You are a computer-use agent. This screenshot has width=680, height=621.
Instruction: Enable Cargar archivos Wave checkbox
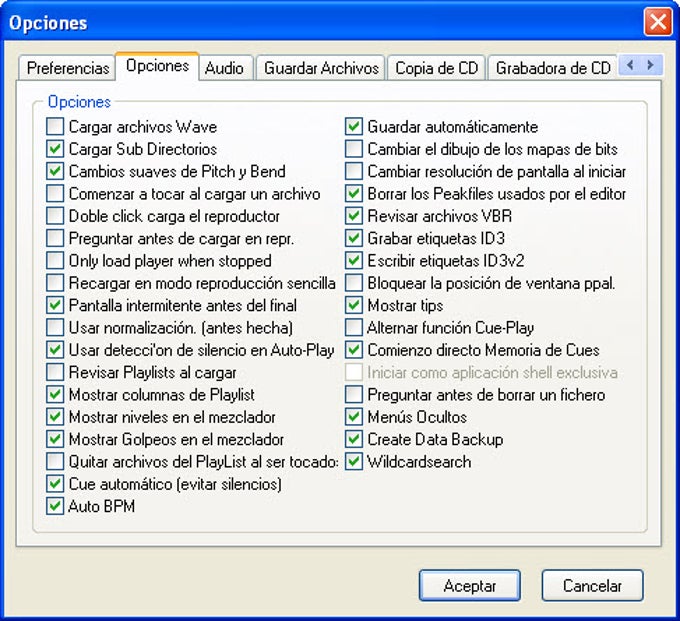click(55, 127)
